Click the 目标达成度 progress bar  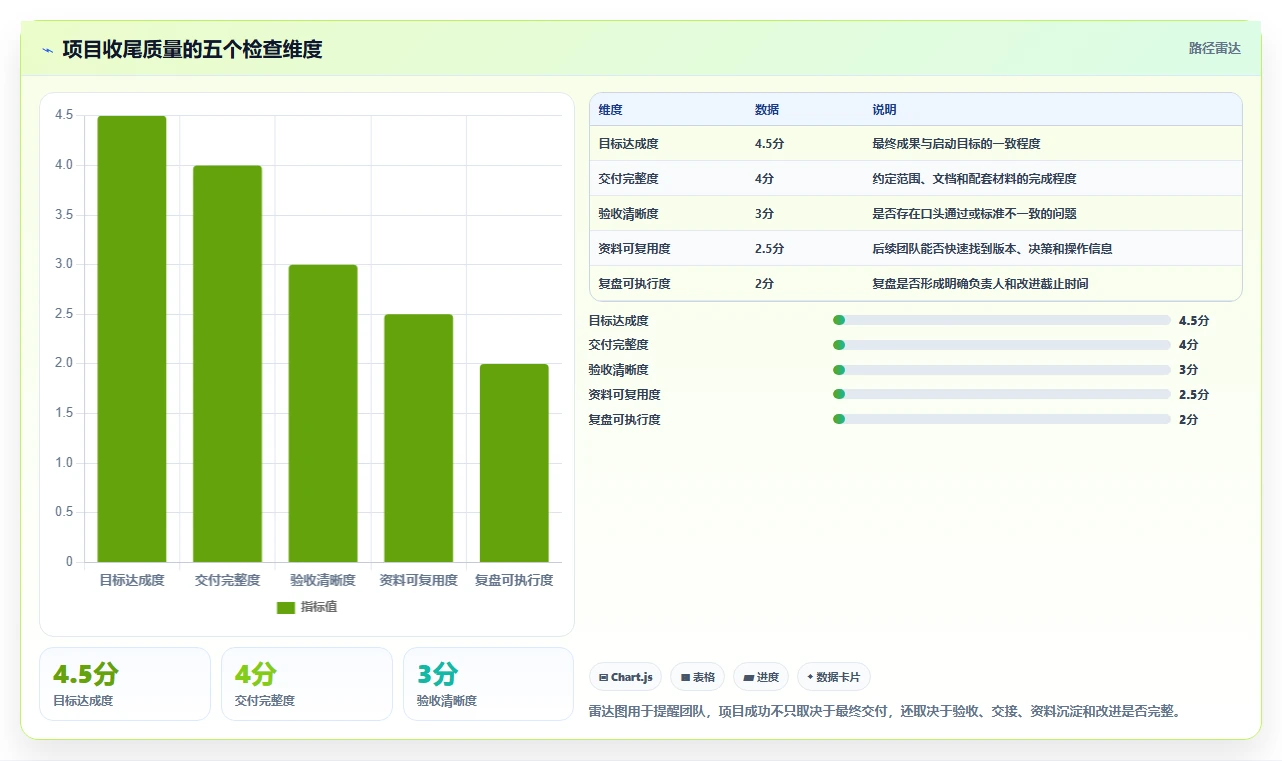(x=1002, y=320)
